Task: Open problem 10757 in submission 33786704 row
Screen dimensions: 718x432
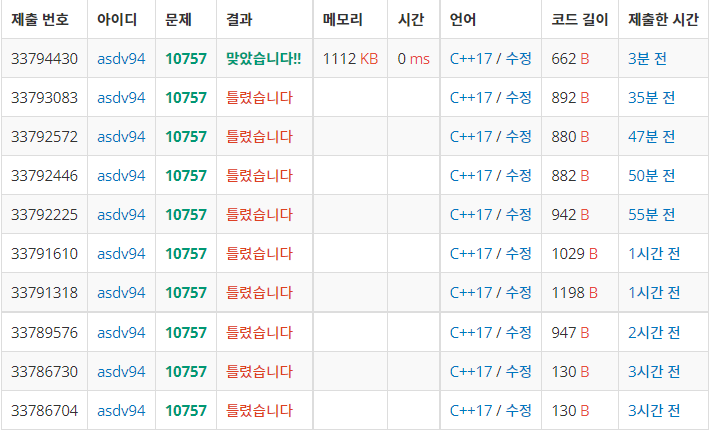Action: (x=186, y=410)
